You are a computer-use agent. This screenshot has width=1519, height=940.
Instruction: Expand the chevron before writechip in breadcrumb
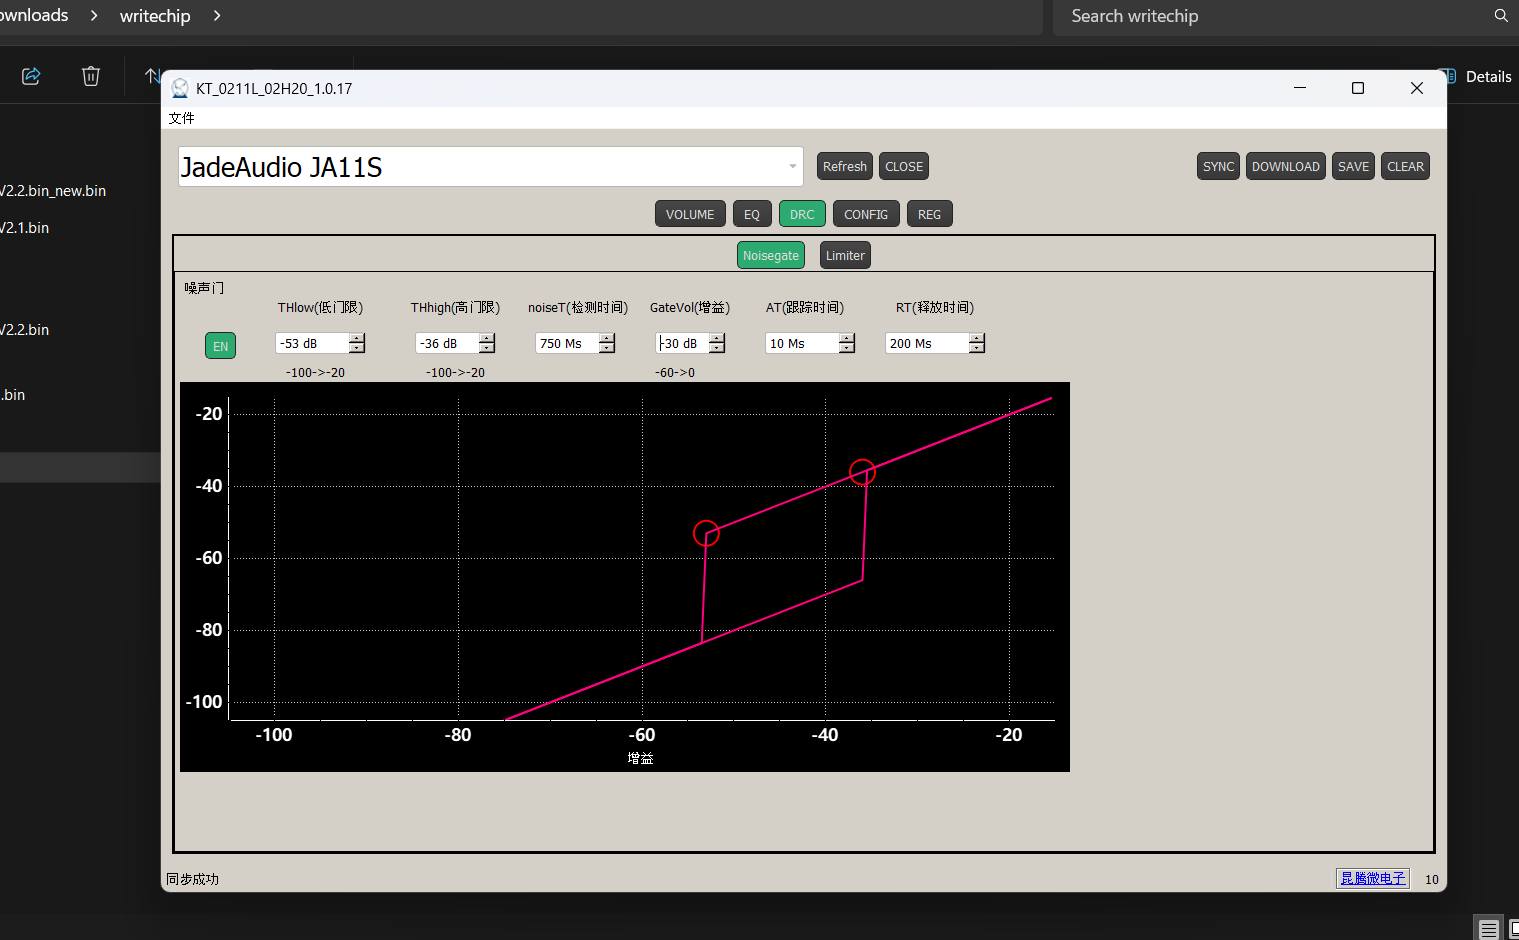(94, 16)
